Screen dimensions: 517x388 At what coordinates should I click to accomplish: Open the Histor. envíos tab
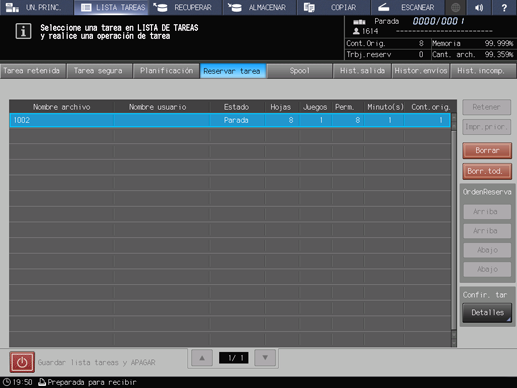421,71
